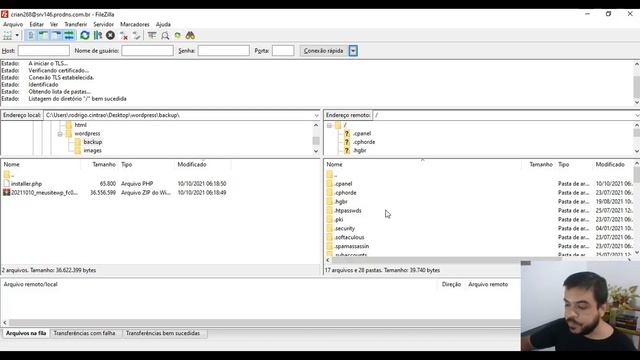Open the Editar menu

(36, 24)
